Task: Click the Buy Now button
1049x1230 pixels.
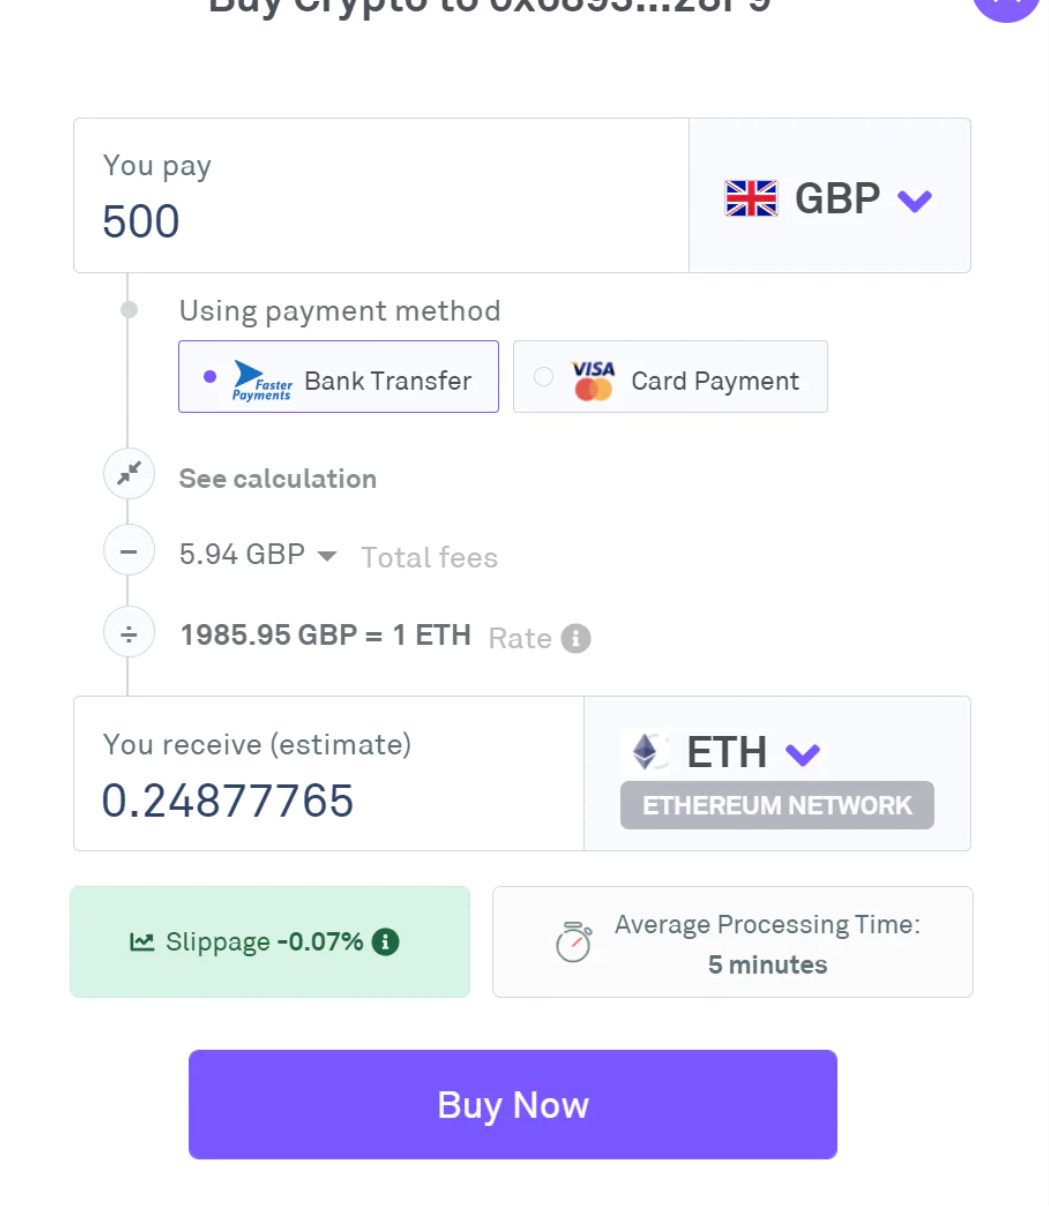Action: click(513, 1104)
